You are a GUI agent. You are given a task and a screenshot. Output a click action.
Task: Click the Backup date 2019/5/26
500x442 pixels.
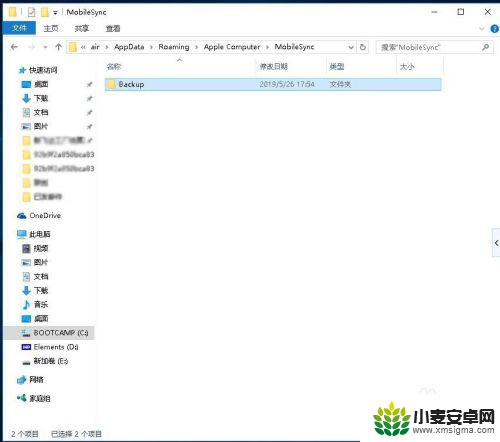tap(287, 84)
